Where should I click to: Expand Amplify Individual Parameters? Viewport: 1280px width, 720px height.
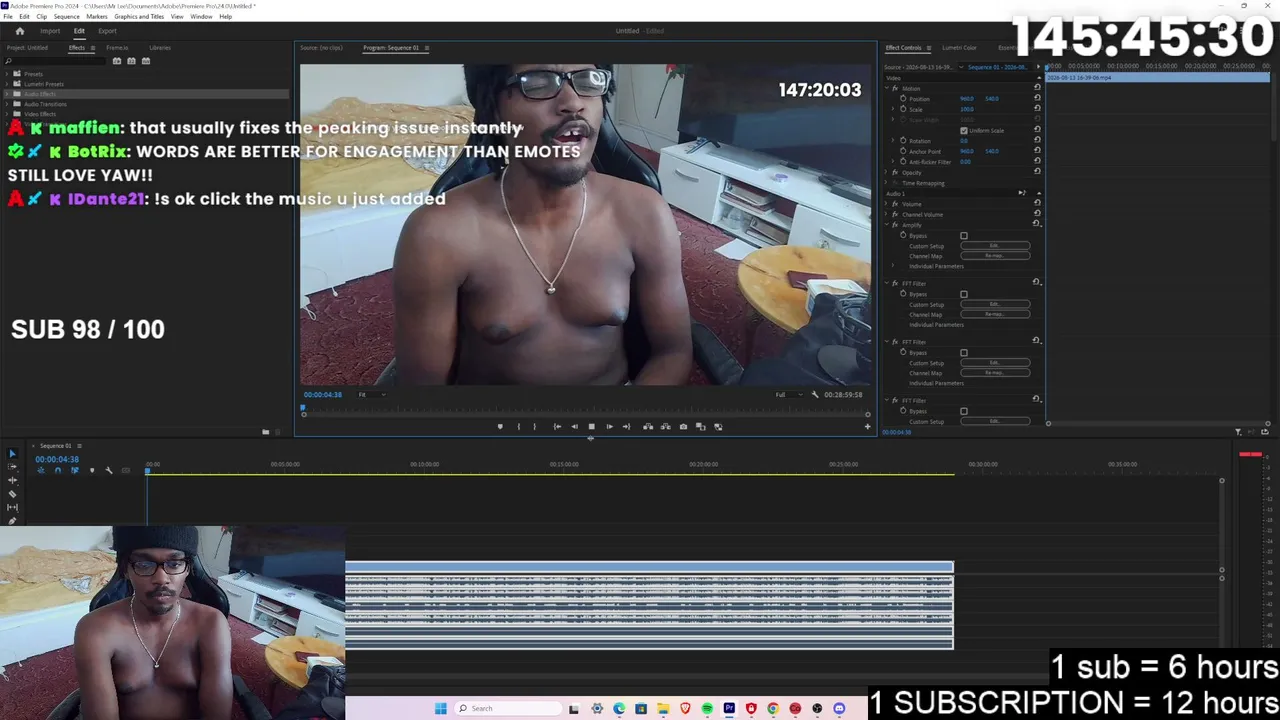click(x=893, y=267)
